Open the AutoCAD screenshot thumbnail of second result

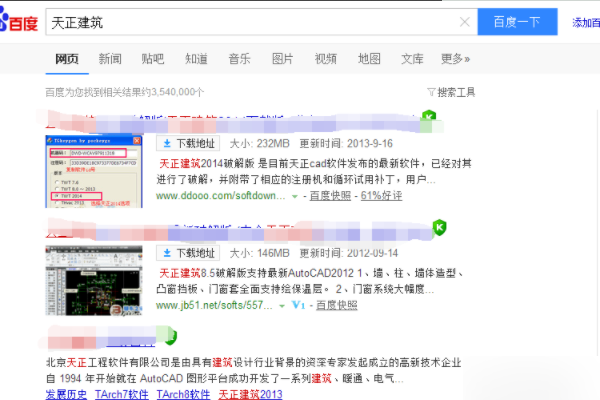[94, 281]
